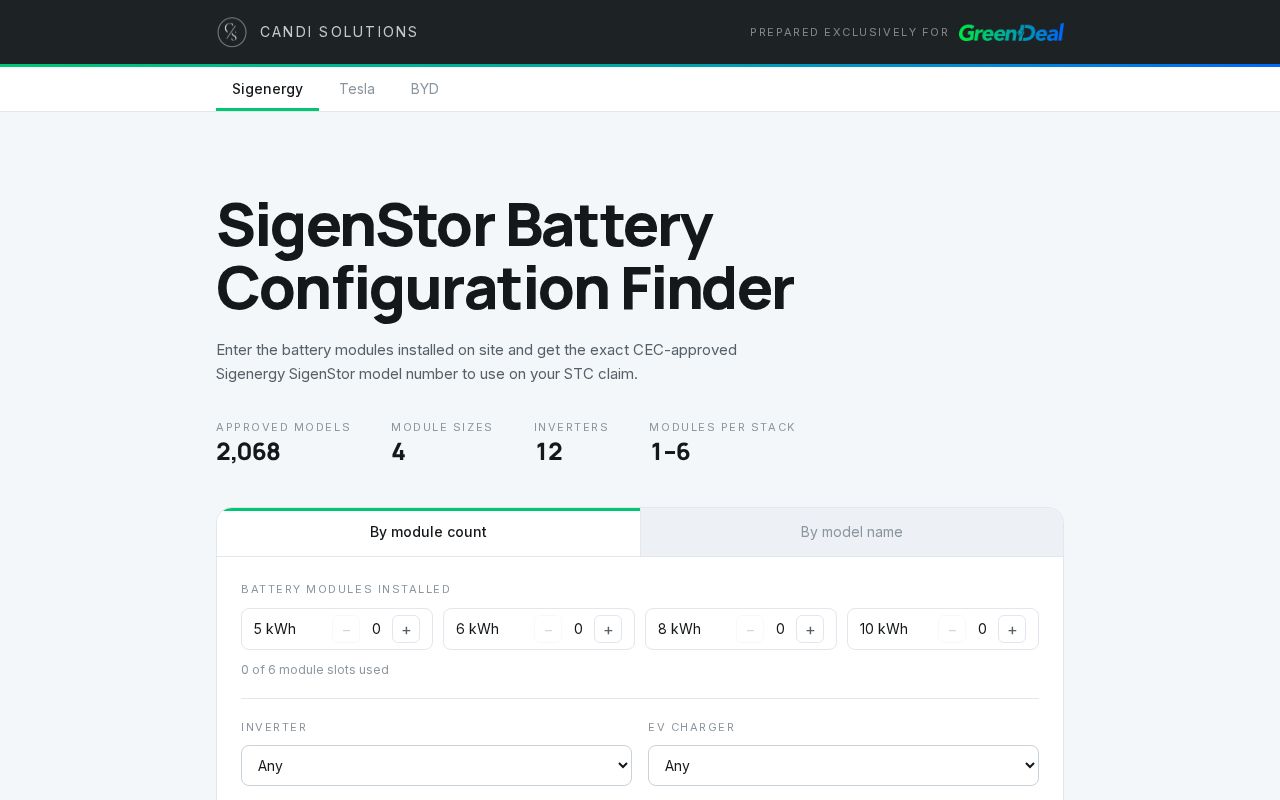1280x800 pixels.
Task: Select the By model name tab
Action: [852, 532]
